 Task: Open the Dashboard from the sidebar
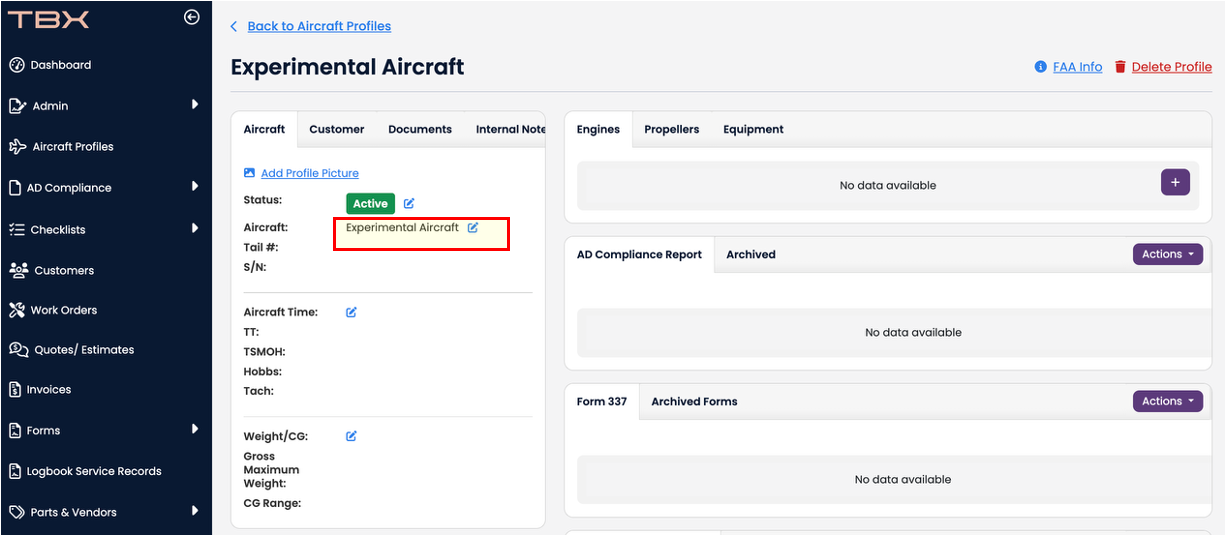point(60,65)
